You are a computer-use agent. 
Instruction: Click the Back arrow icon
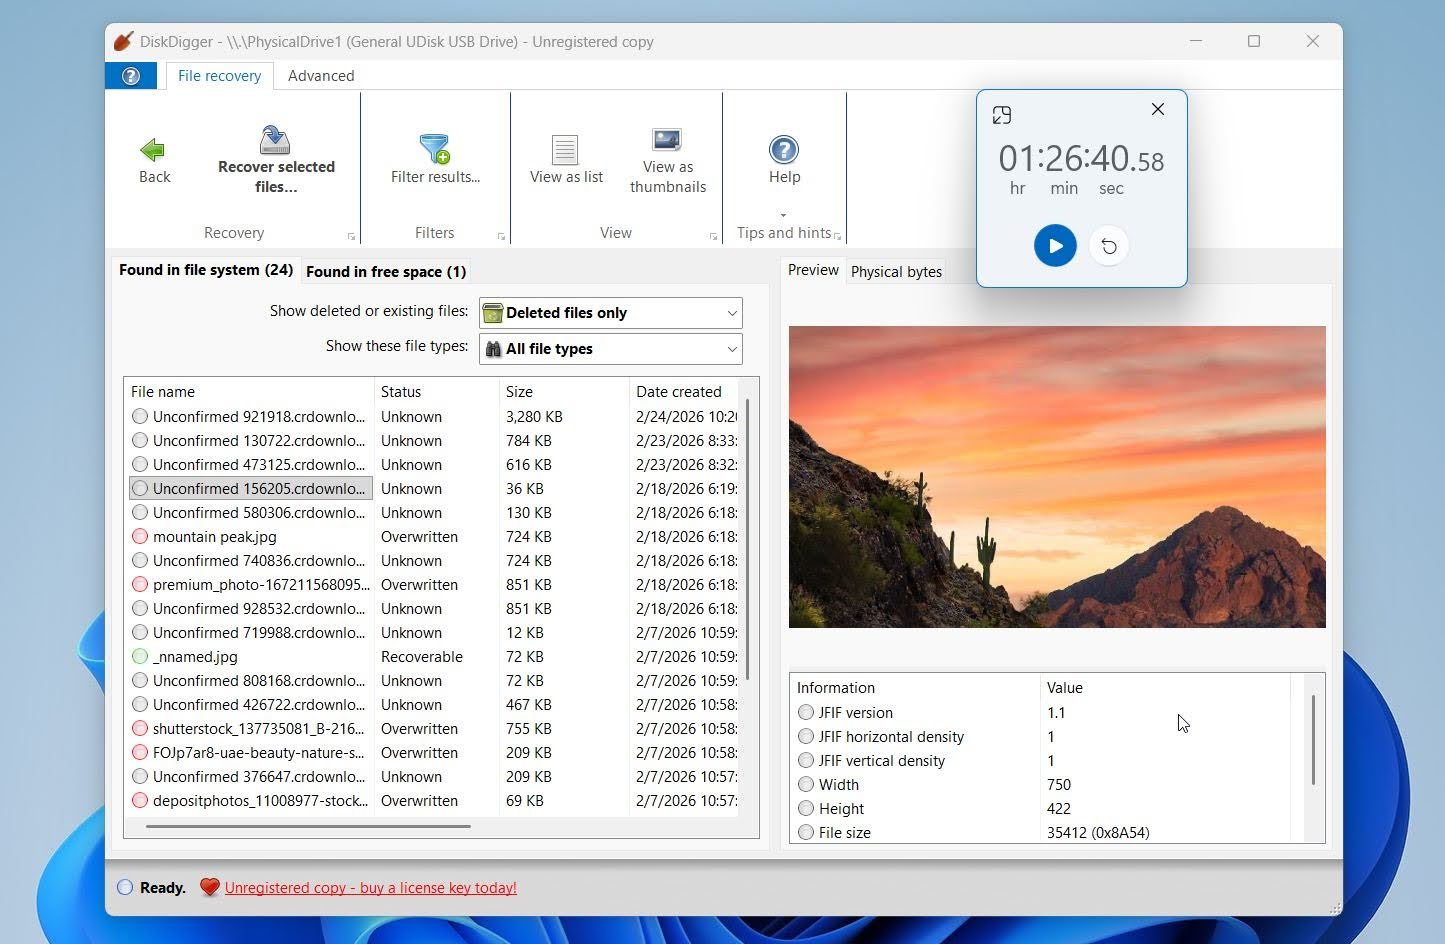click(x=153, y=150)
